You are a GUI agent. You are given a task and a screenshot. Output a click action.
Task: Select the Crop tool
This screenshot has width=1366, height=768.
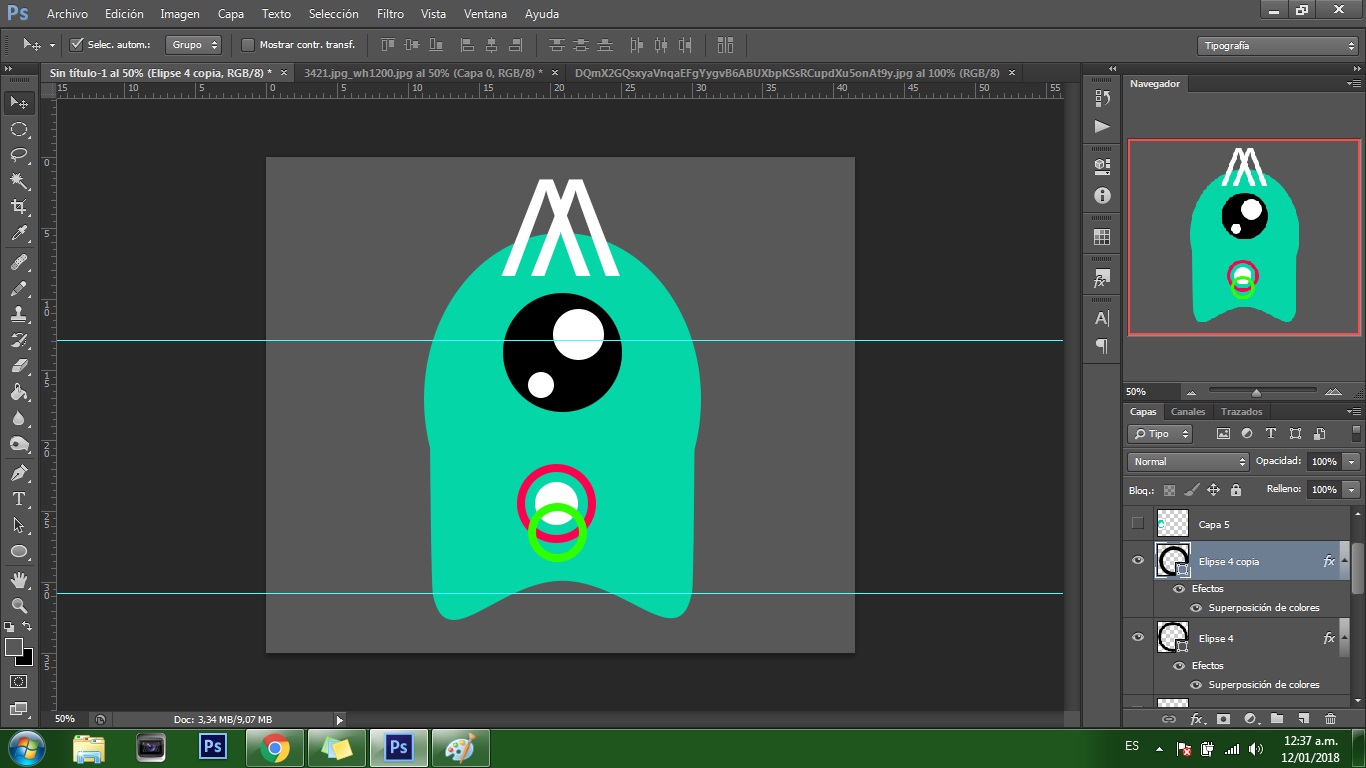pos(19,207)
